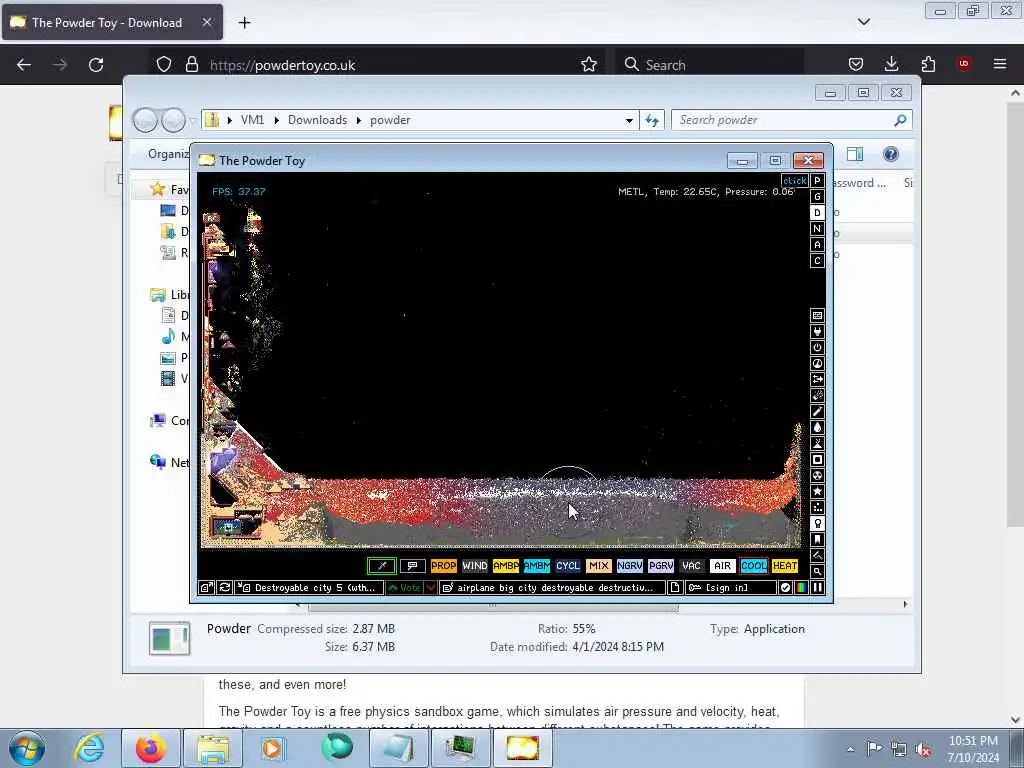The width and height of the screenshot is (1024, 768).
Task: Toggle the pause button in Powder Toy
Action: [x=817, y=588]
